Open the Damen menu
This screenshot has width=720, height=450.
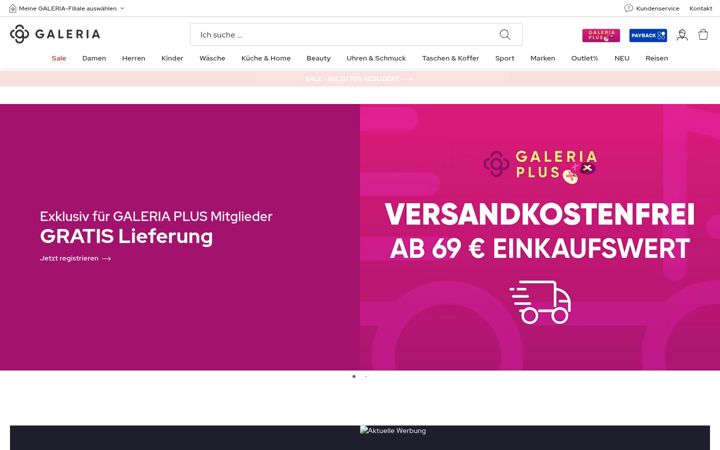(94, 58)
